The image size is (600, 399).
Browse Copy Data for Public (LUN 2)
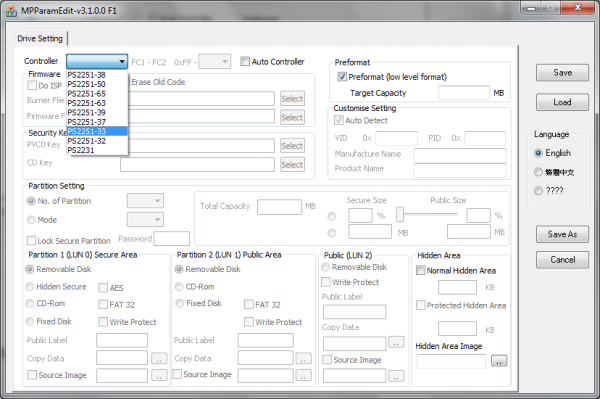coord(396,342)
